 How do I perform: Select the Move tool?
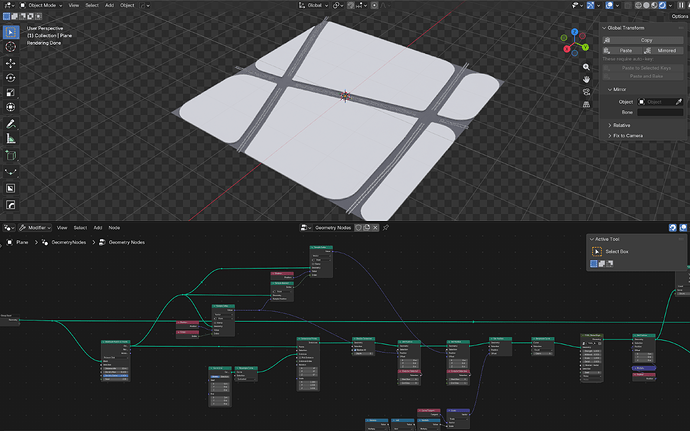point(11,63)
